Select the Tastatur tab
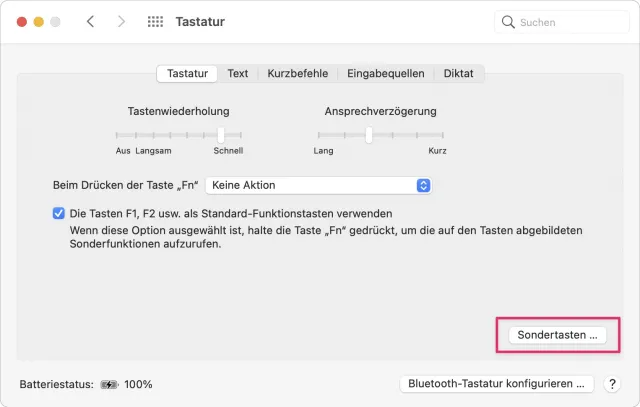 pyautogui.click(x=187, y=73)
